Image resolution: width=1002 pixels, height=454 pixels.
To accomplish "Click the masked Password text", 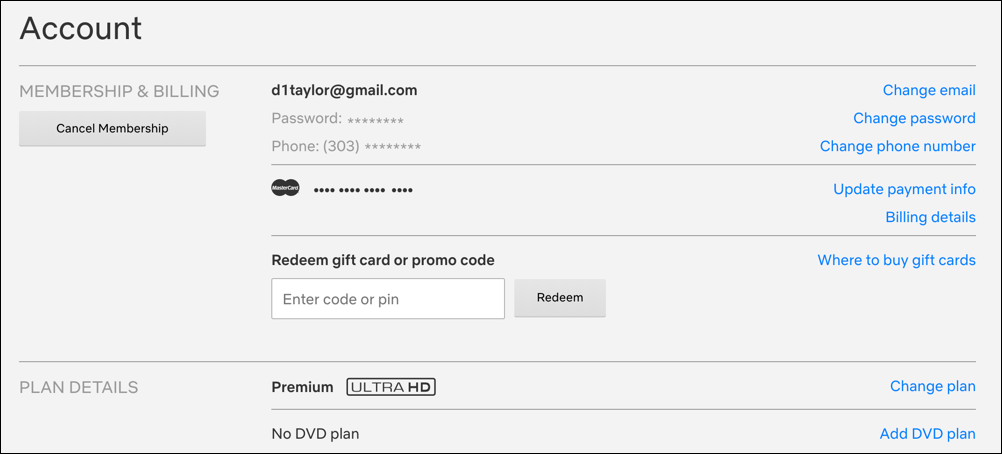I will (x=337, y=119).
